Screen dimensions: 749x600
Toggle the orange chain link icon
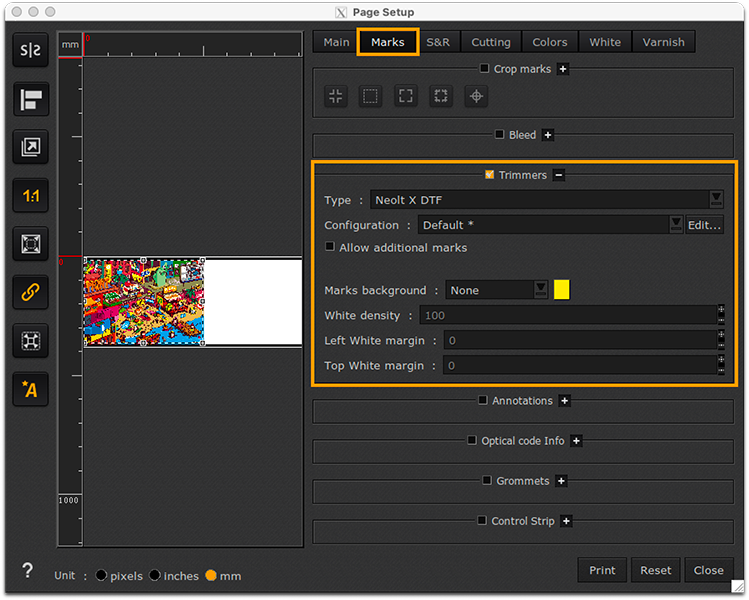pos(31,292)
